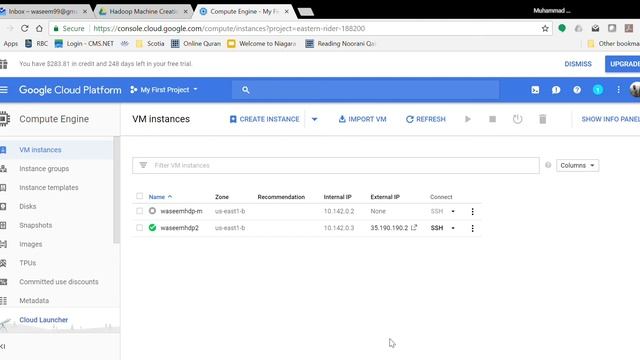Open the RBC bookmark

click(x=36, y=43)
